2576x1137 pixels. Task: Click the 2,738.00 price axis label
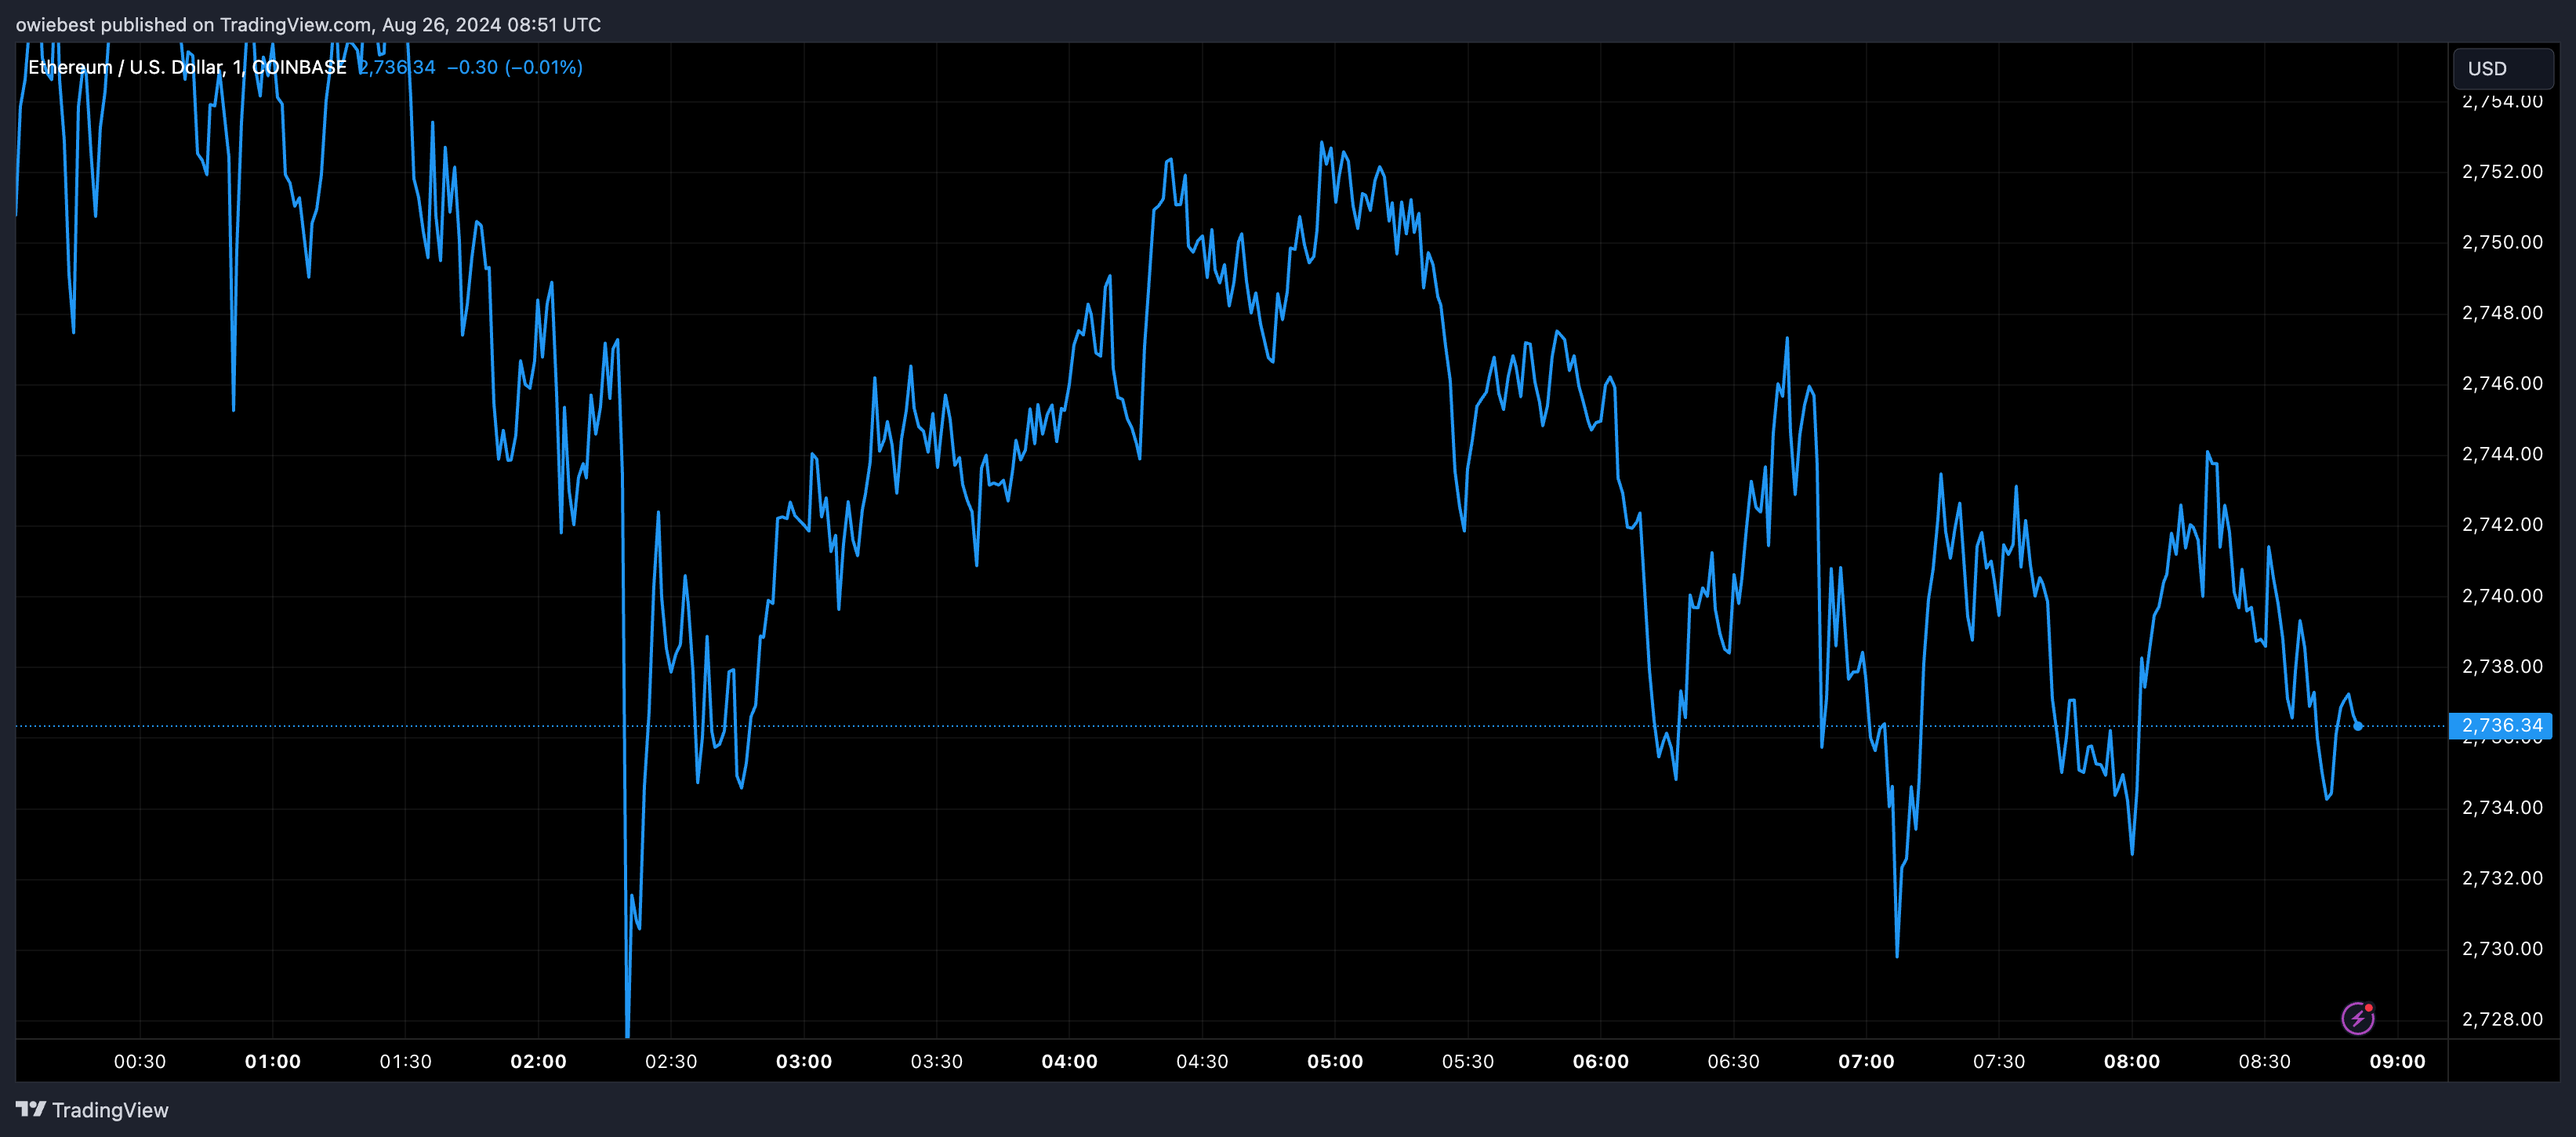[x=2502, y=666]
